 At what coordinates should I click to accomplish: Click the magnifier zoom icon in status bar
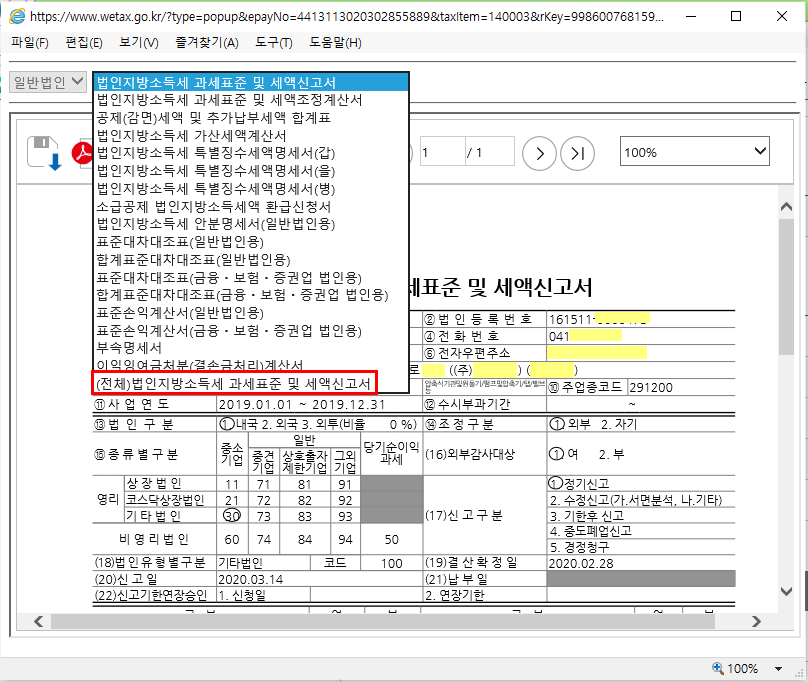(717, 668)
